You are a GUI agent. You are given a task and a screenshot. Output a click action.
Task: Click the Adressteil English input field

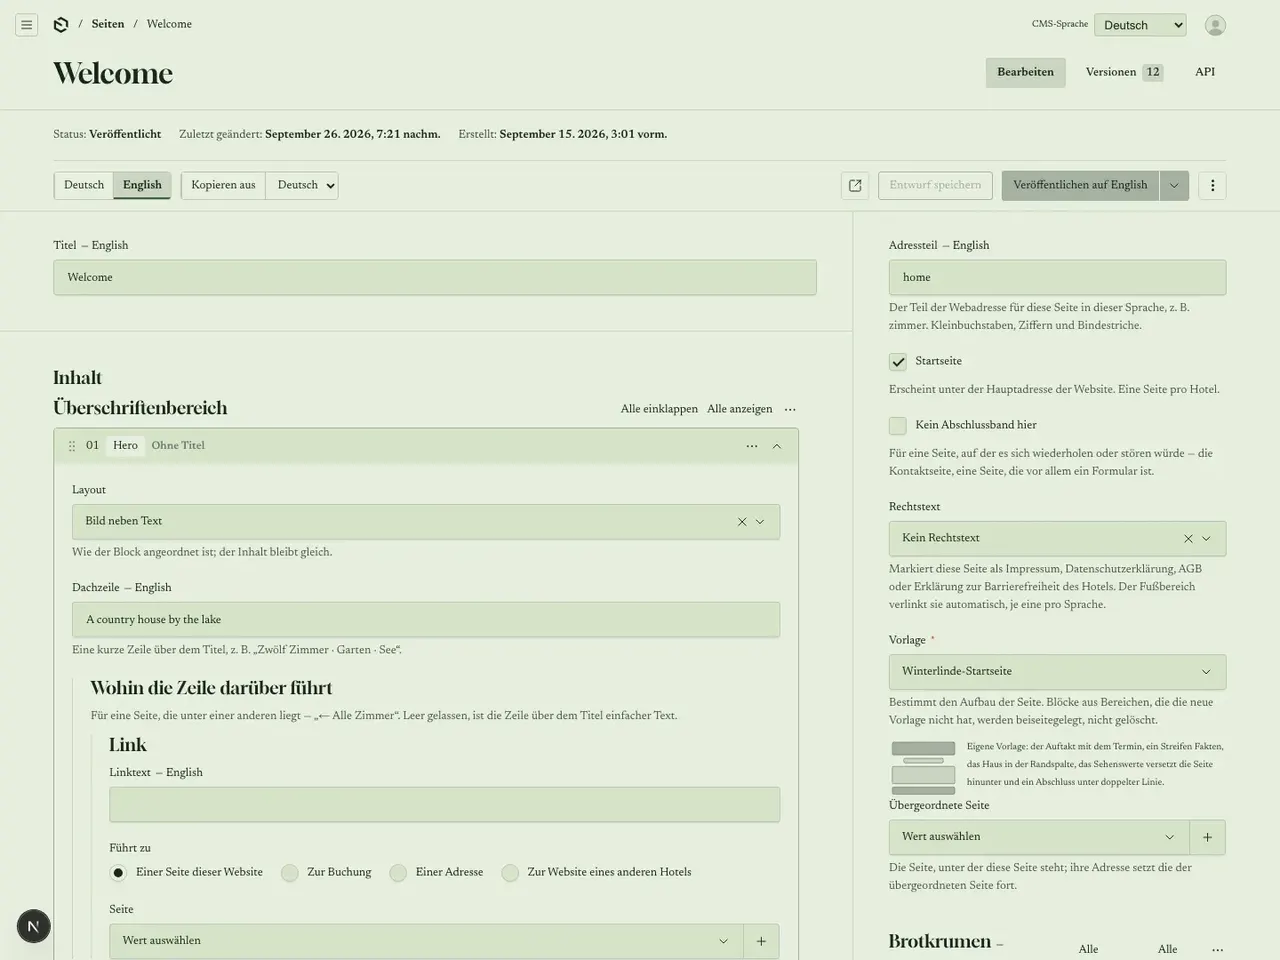(1057, 278)
